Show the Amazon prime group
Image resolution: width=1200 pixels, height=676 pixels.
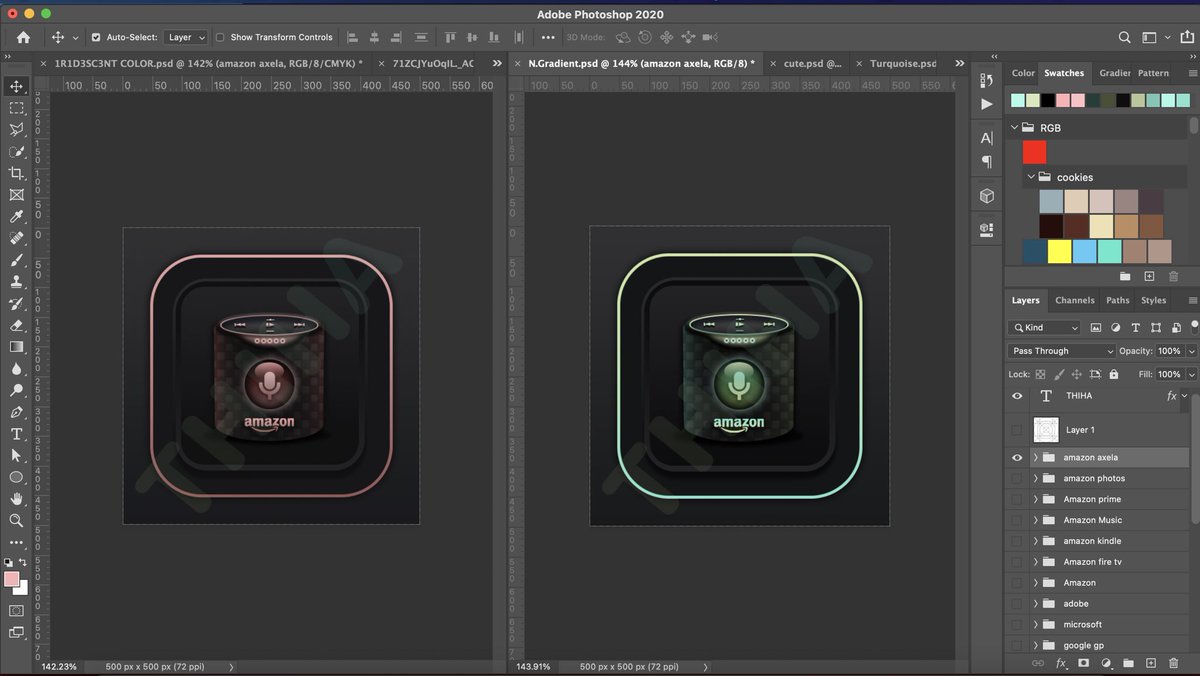click(x=1017, y=499)
